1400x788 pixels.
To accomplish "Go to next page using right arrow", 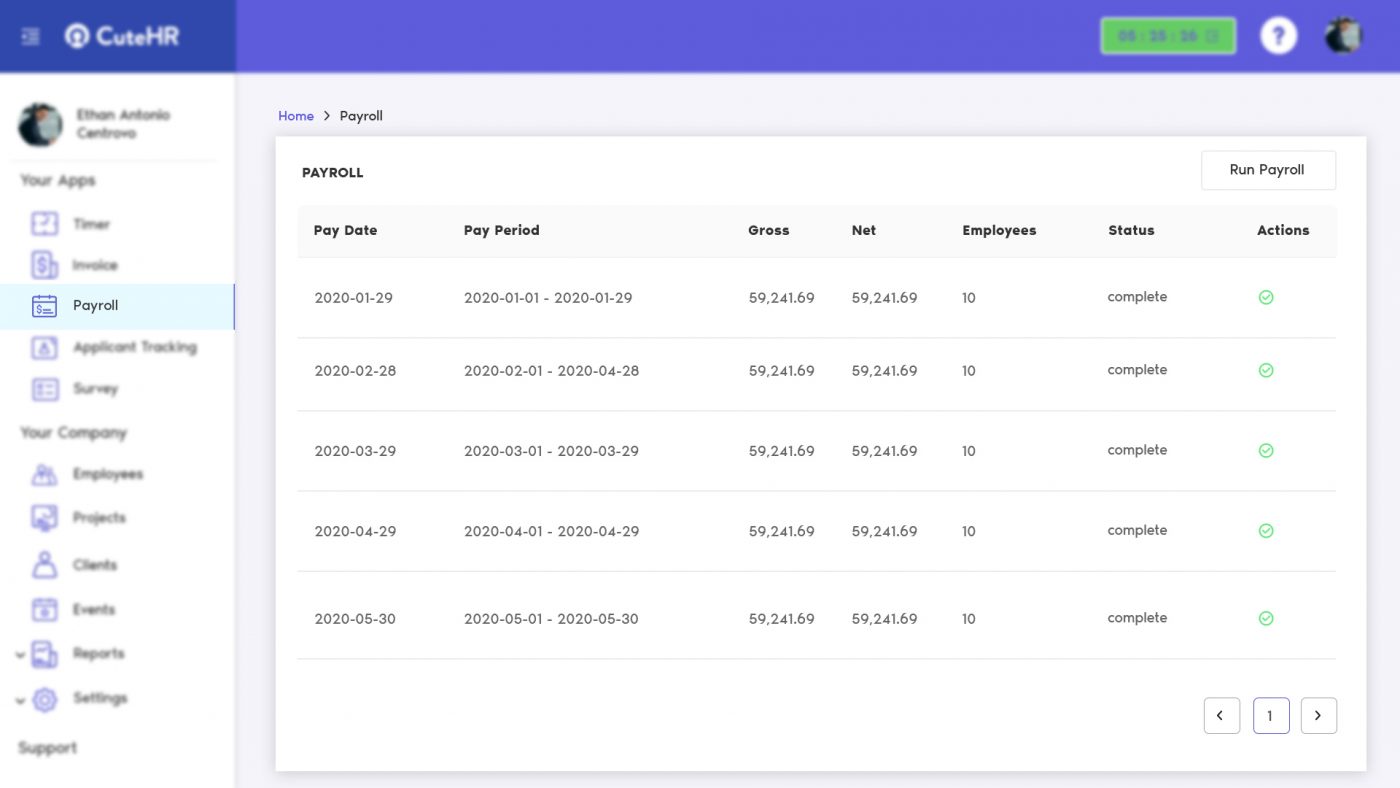I will [x=1318, y=716].
